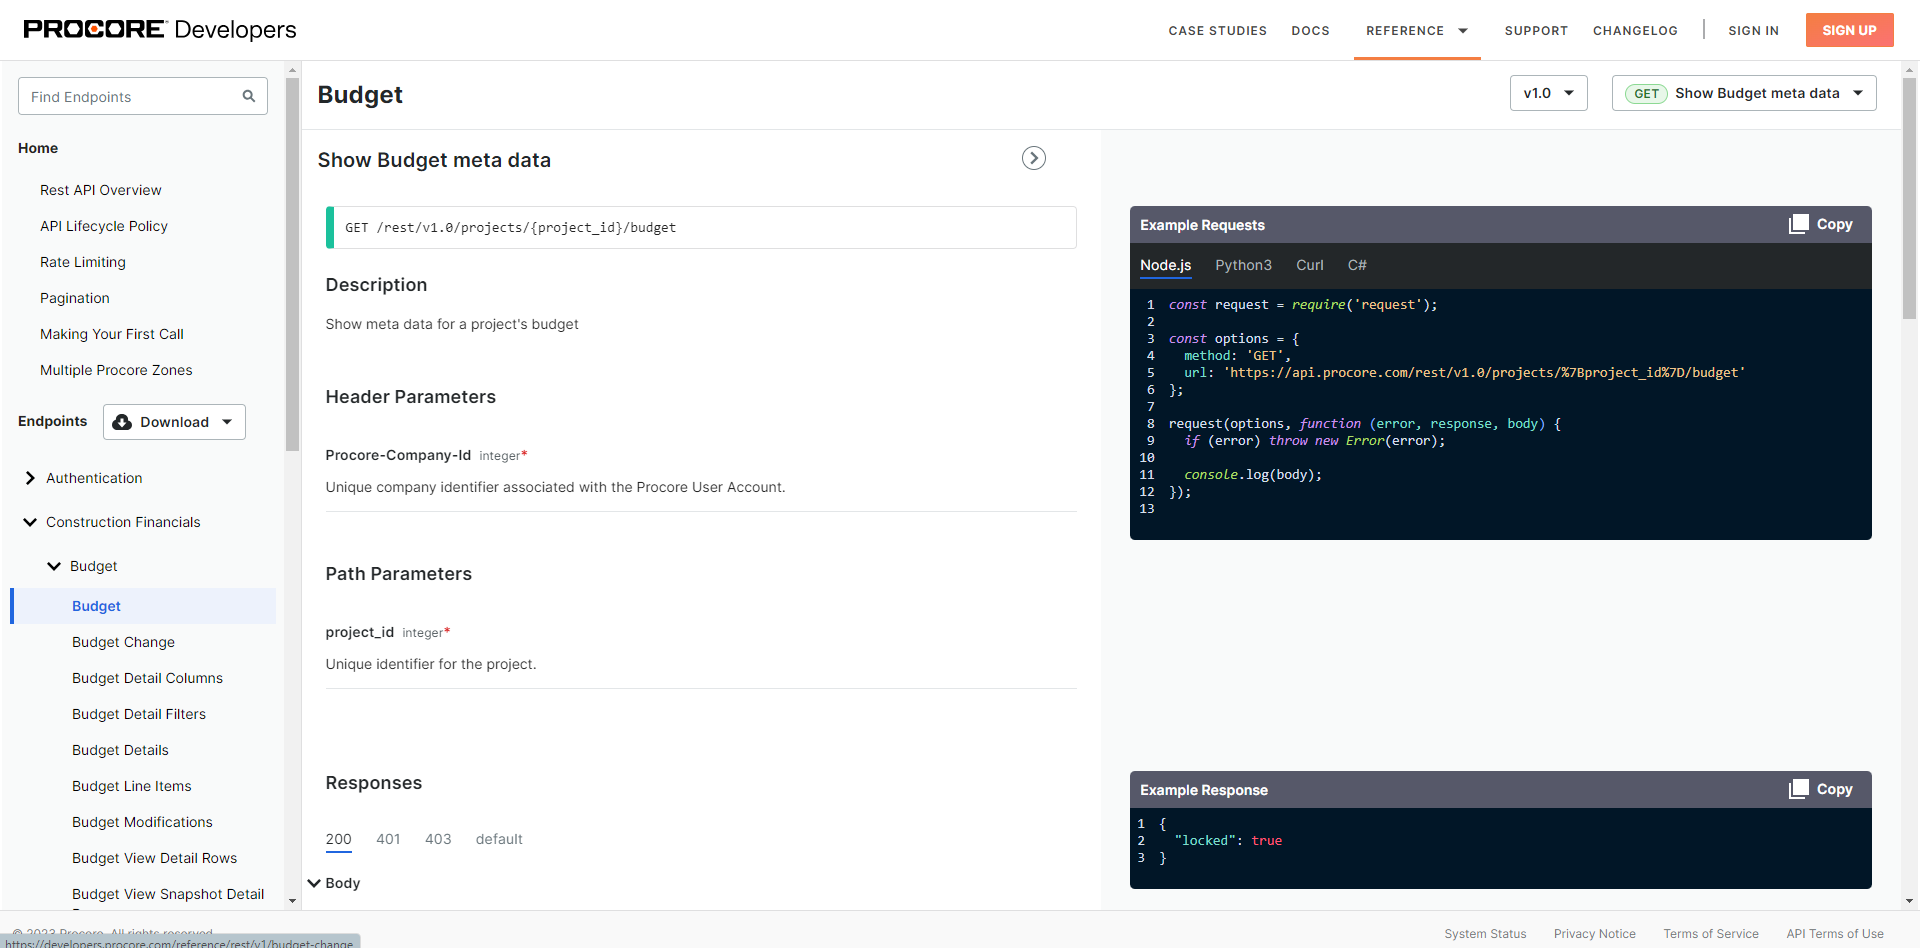Collapse the Construction Financials section
The height and width of the screenshot is (948, 1920).
(30, 522)
